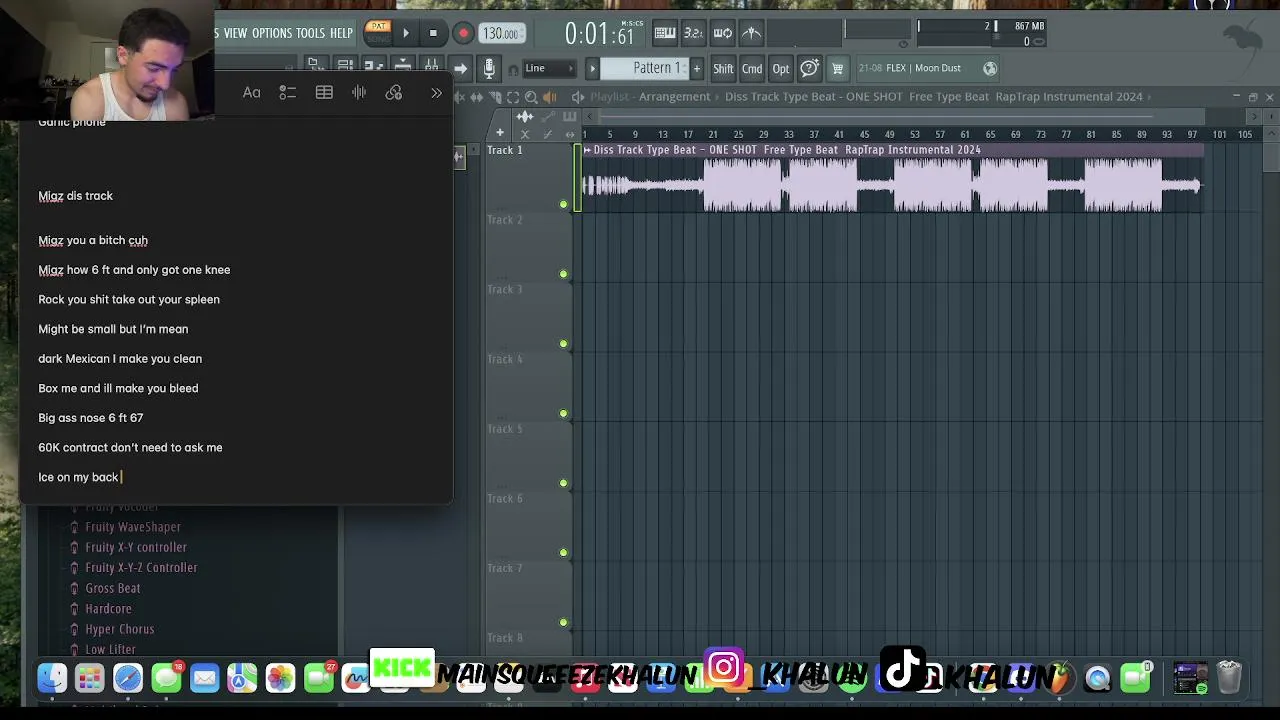The image size is (1280, 720).
Task: Click the playlist waveform view icon
Action: (x=525, y=117)
